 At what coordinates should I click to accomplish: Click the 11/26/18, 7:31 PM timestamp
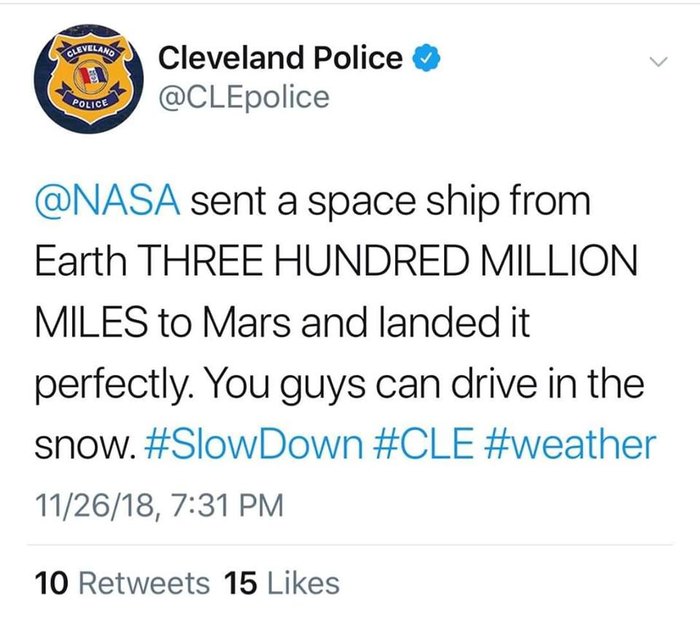pos(159,506)
